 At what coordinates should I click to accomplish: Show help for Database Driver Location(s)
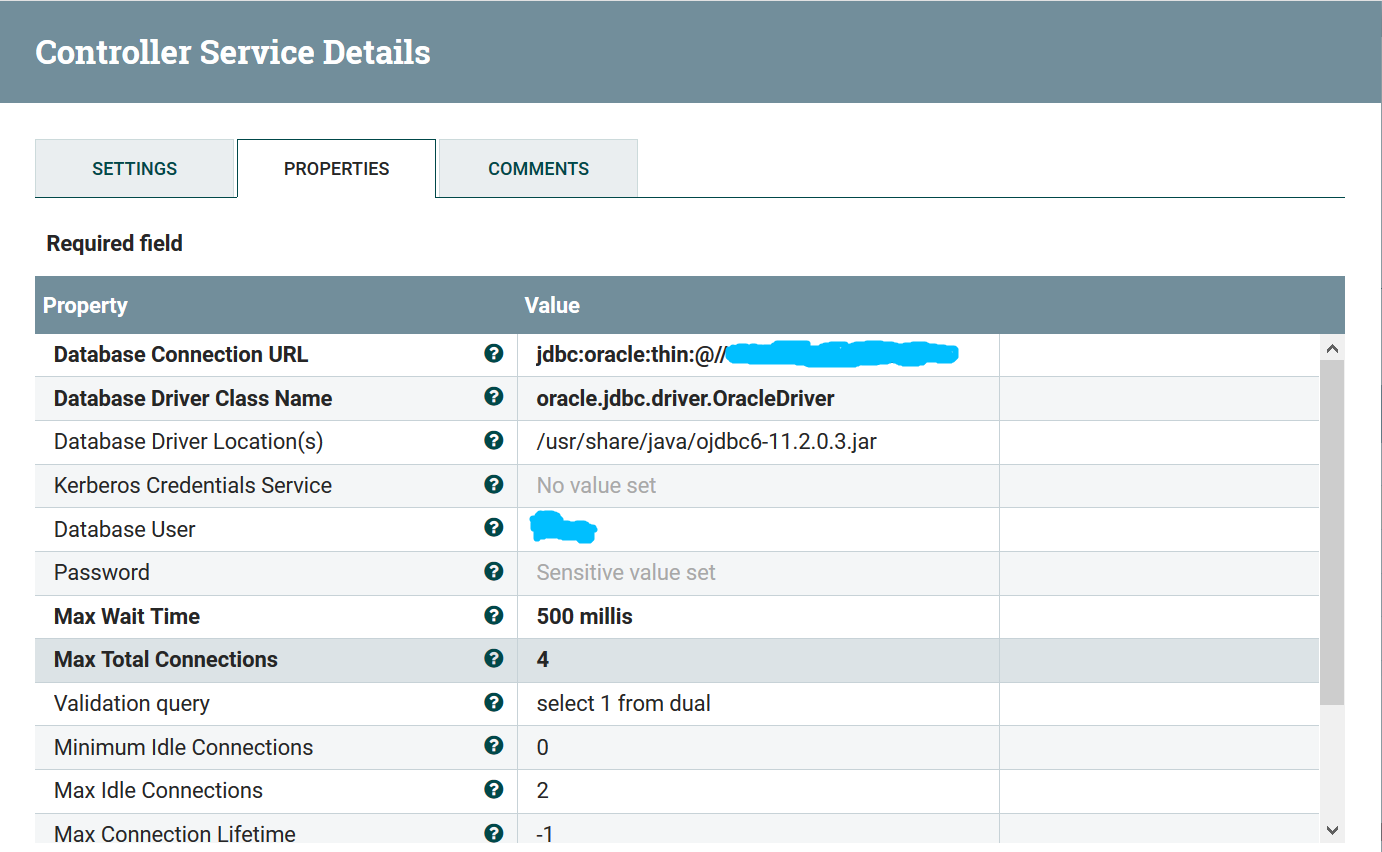pyautogui.click(x=493, y=440)
